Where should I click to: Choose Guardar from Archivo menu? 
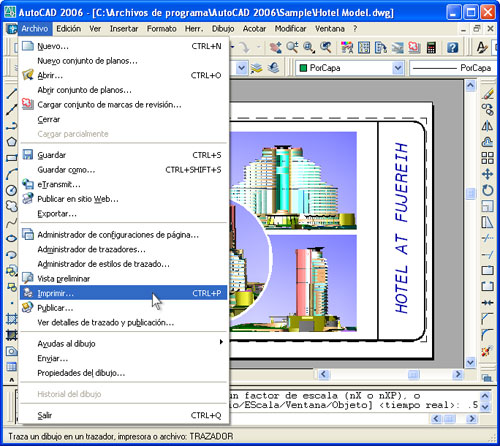point(123,155)
